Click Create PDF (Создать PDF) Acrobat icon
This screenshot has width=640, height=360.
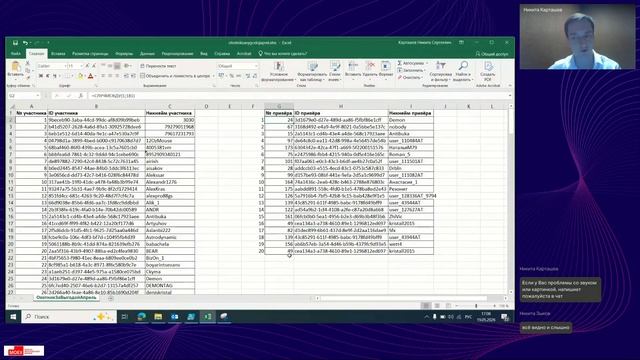[488, 71]
